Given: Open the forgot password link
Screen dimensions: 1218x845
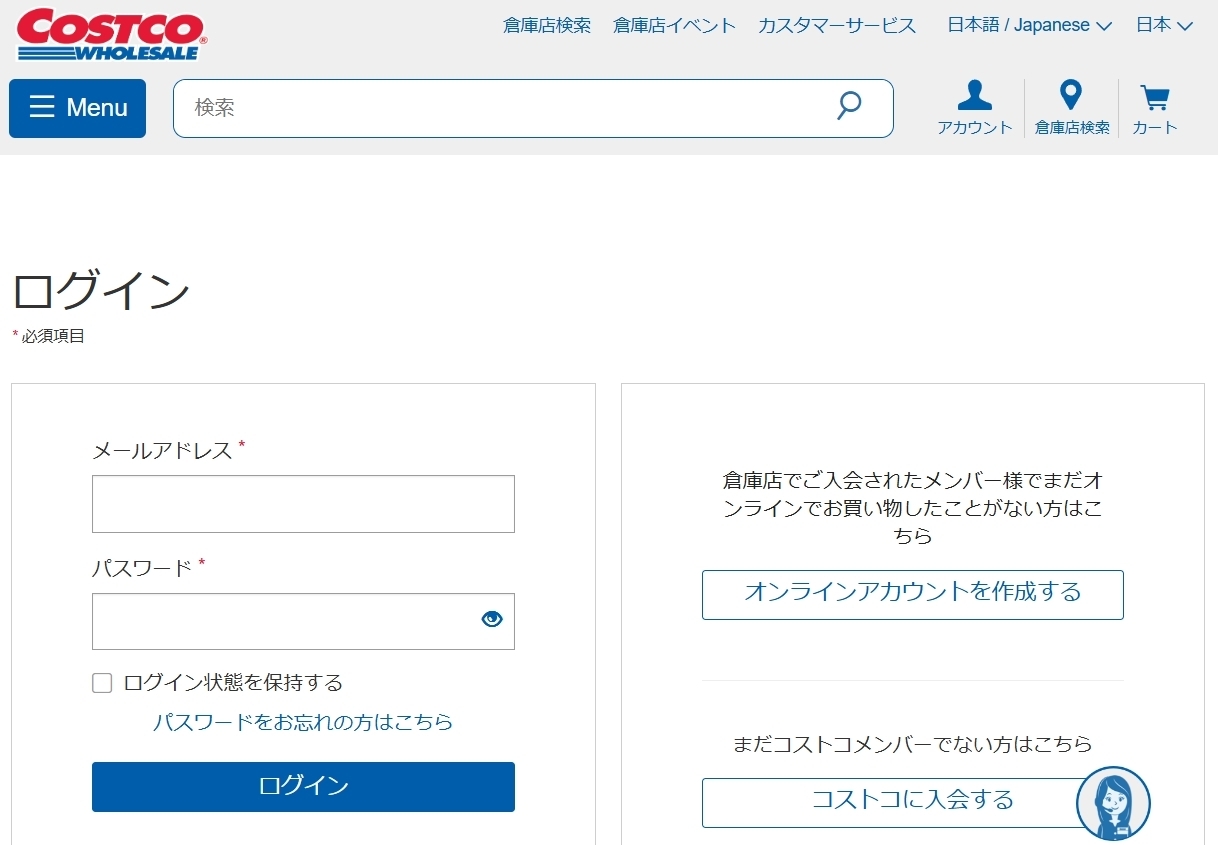Looking at the screenshot, I should pos(303,721).
